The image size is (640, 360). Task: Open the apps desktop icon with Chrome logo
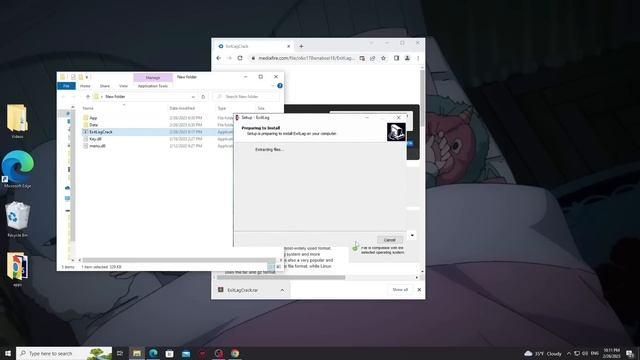[17, 270]
